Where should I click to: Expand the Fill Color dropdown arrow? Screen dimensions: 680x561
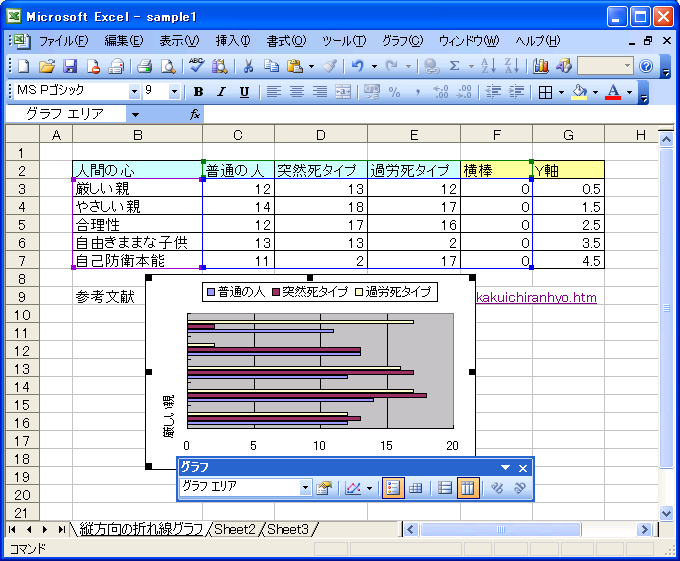coord(595,91)
